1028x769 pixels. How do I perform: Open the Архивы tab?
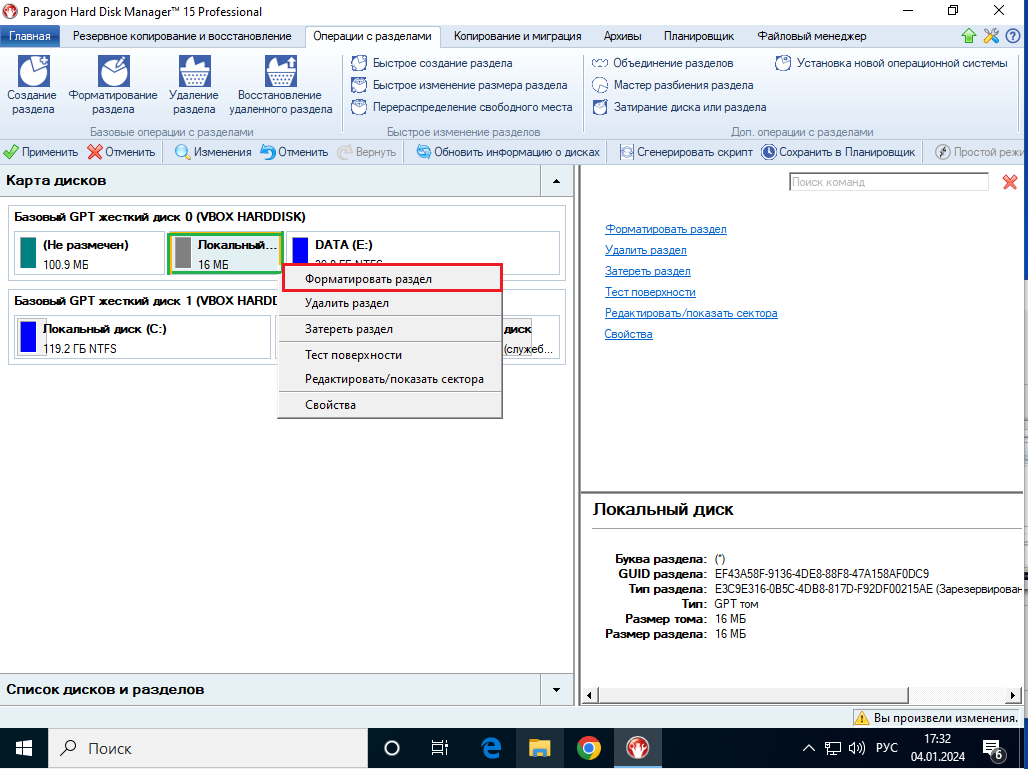[x=622, y=36]
